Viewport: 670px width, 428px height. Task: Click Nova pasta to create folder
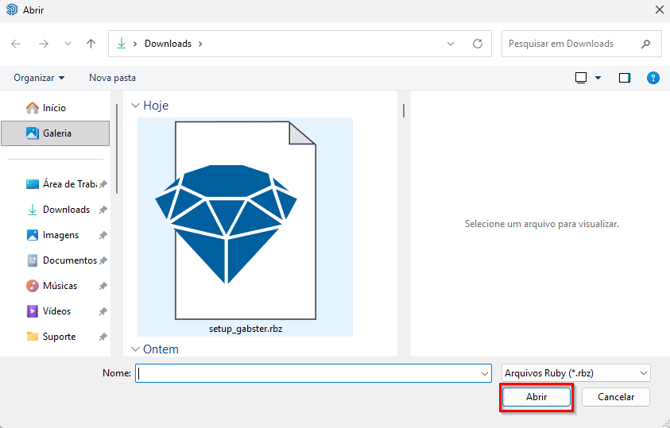112,77
